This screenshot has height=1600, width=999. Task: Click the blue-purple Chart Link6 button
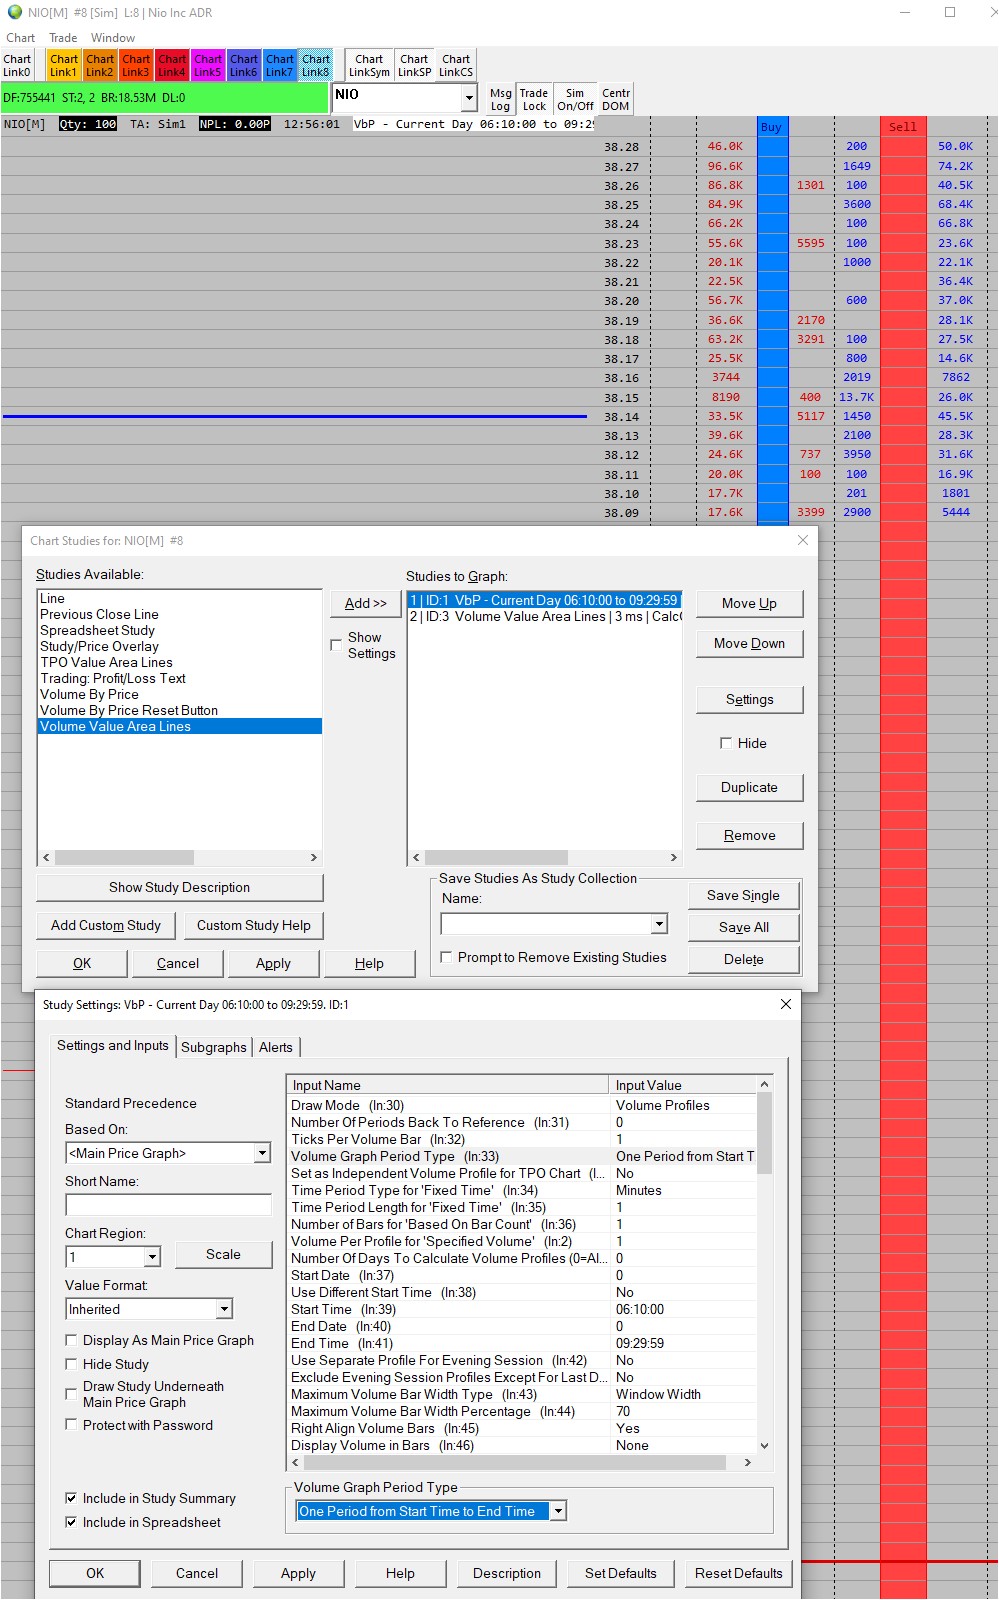(243, 66)
